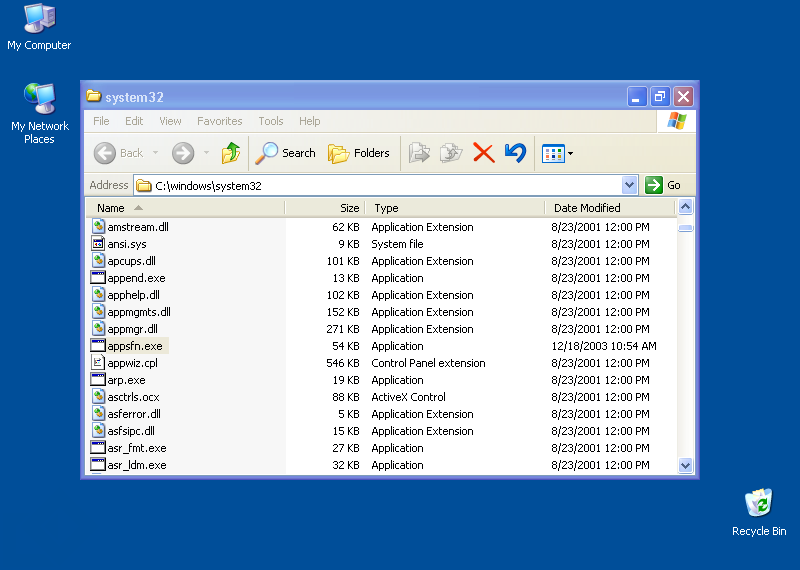
Task: Click the vertical scrollbar thumb
Action: tap(685, 228)
